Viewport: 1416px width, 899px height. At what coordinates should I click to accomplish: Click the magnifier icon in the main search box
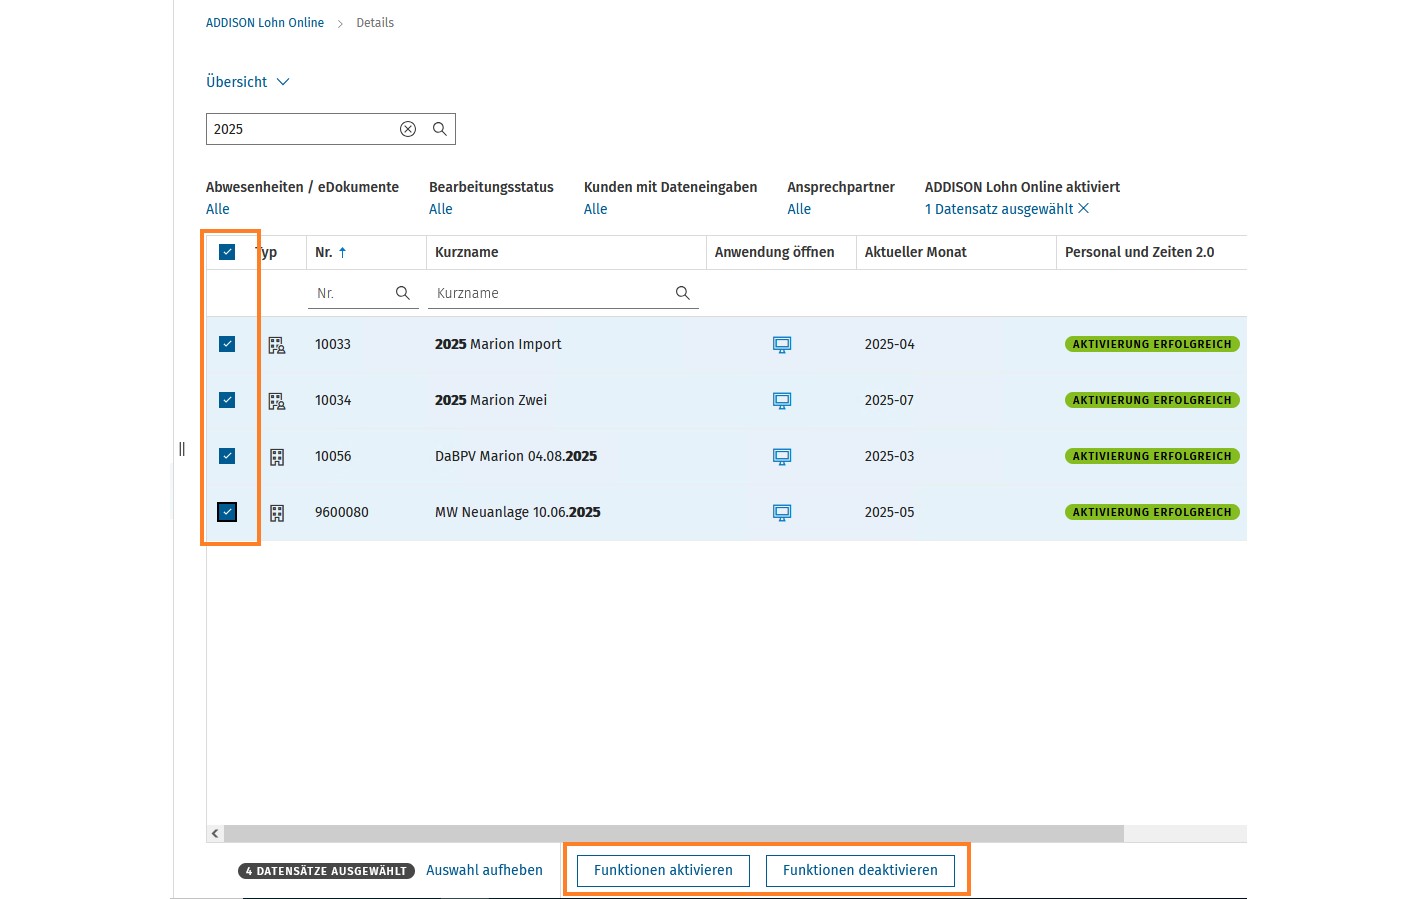click(439, 129)
